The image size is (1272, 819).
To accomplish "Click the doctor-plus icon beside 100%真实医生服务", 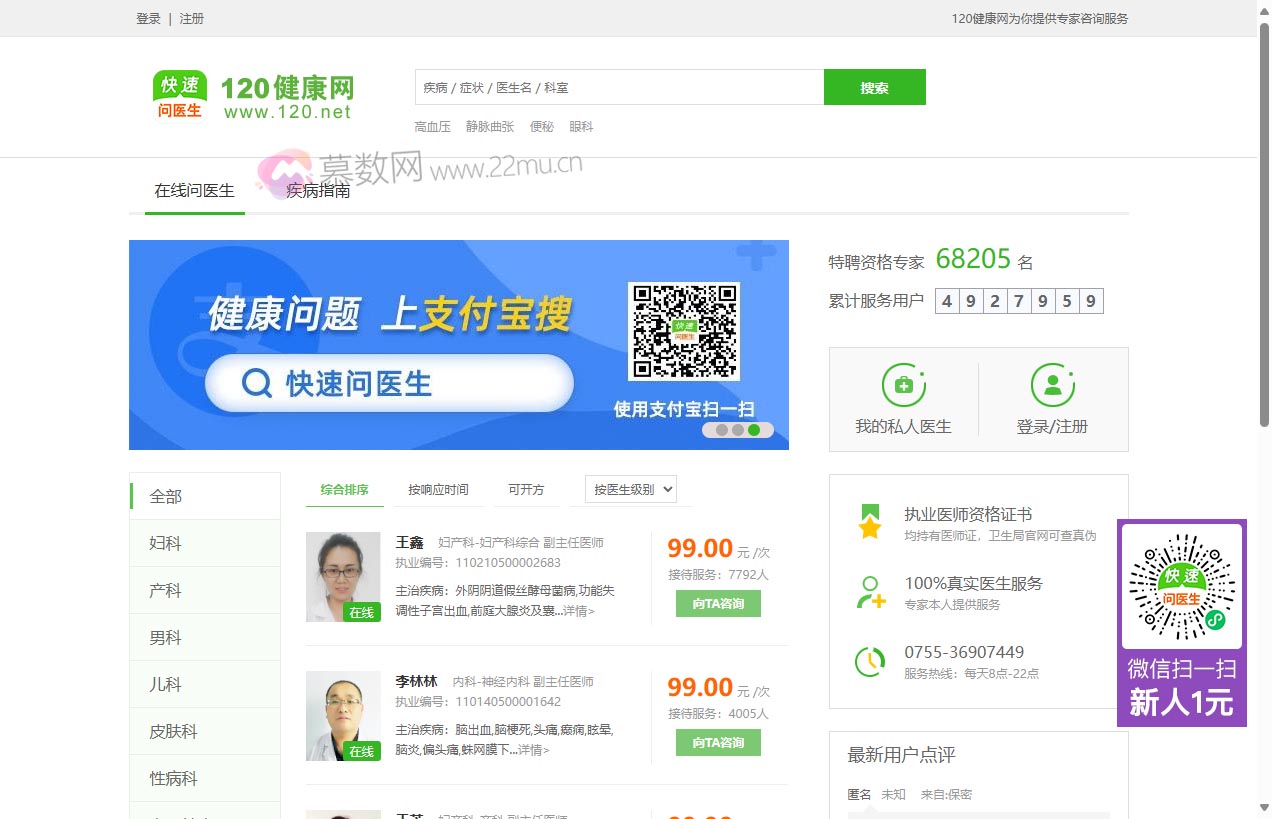I will click(x=869, y=592).
